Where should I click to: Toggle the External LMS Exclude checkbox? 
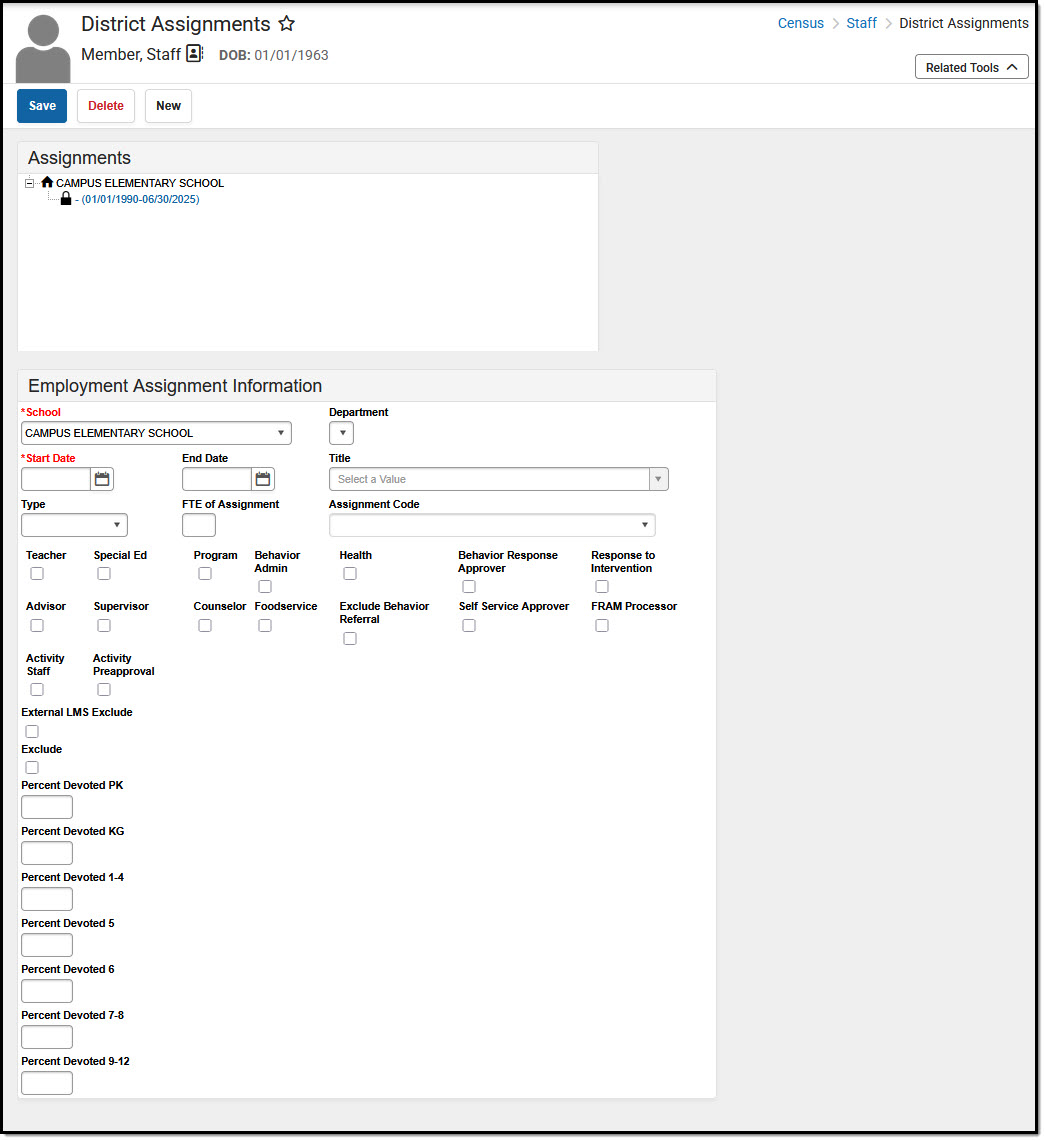point(31,731)
